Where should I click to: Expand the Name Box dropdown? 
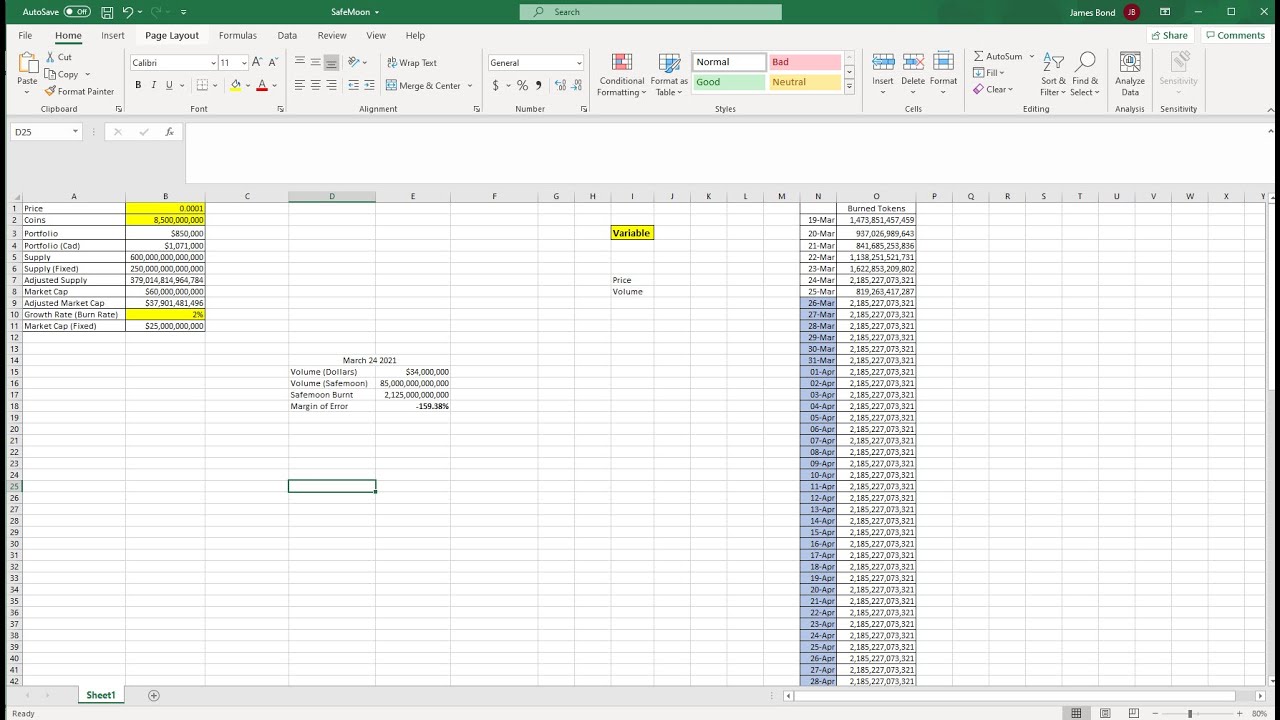[x=75, y=131]
